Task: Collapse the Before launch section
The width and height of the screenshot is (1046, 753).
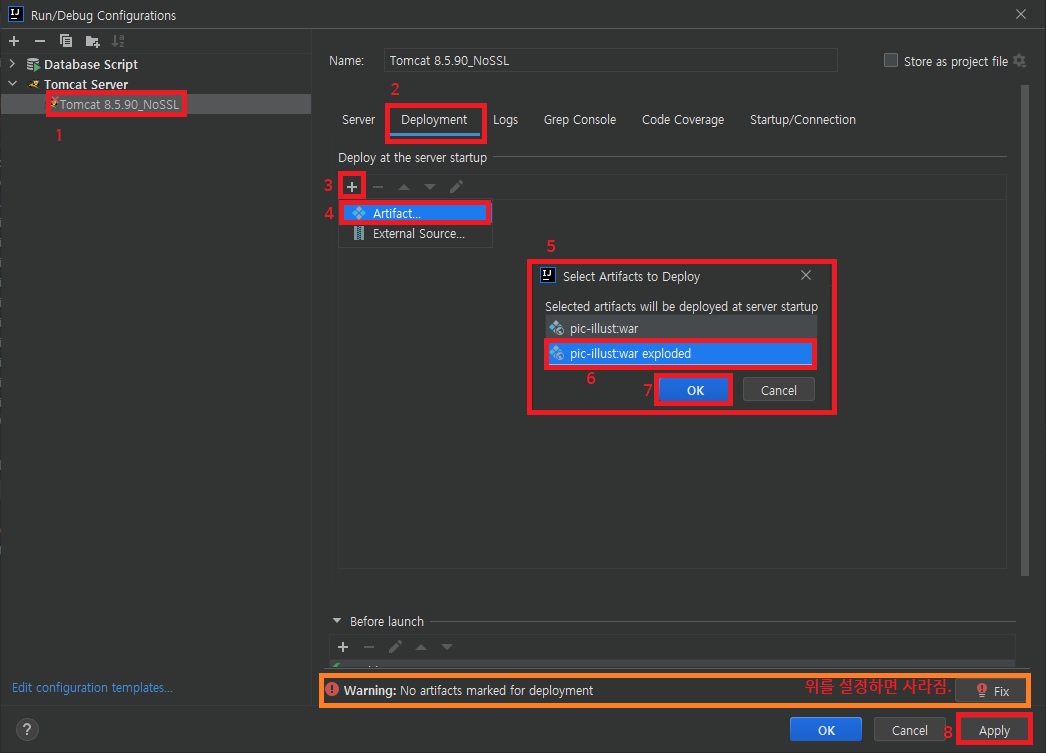Action: click(x=337, y=621)
